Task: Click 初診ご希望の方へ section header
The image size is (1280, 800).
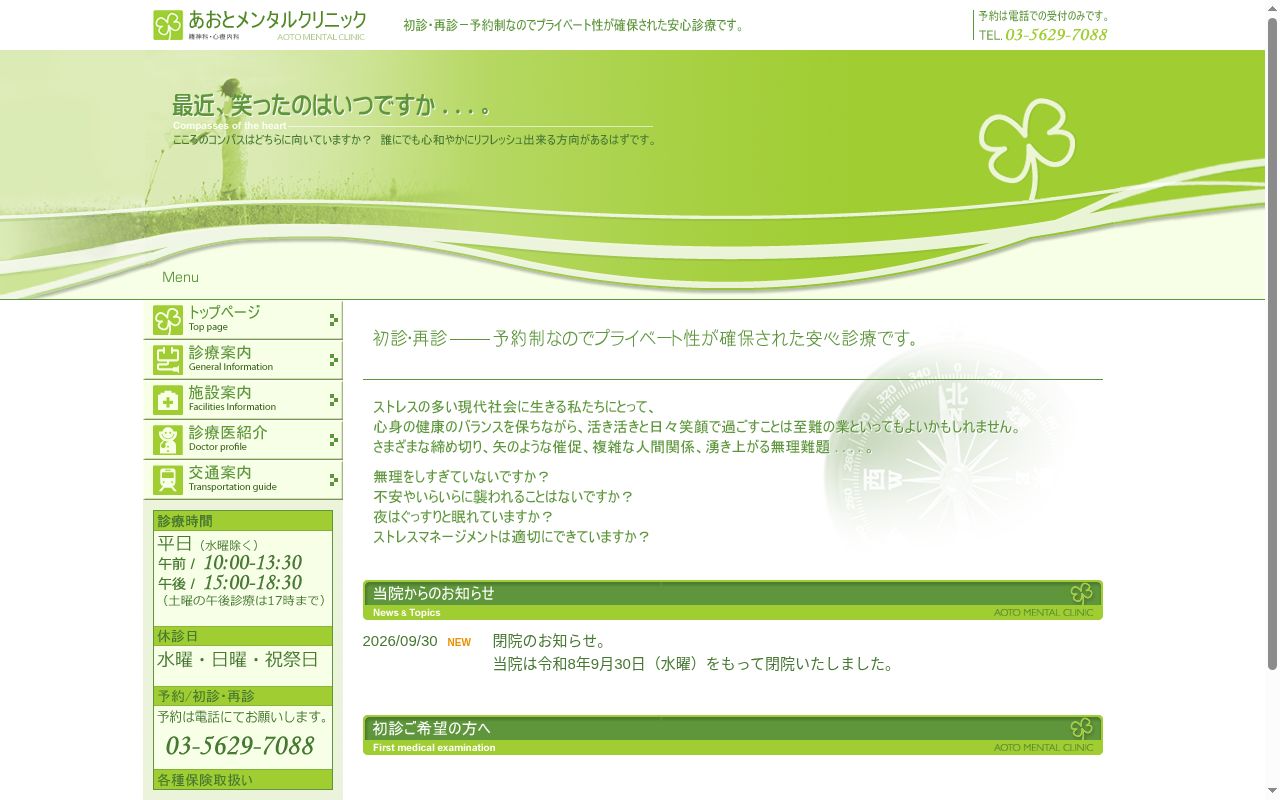Action: [733, 735]
